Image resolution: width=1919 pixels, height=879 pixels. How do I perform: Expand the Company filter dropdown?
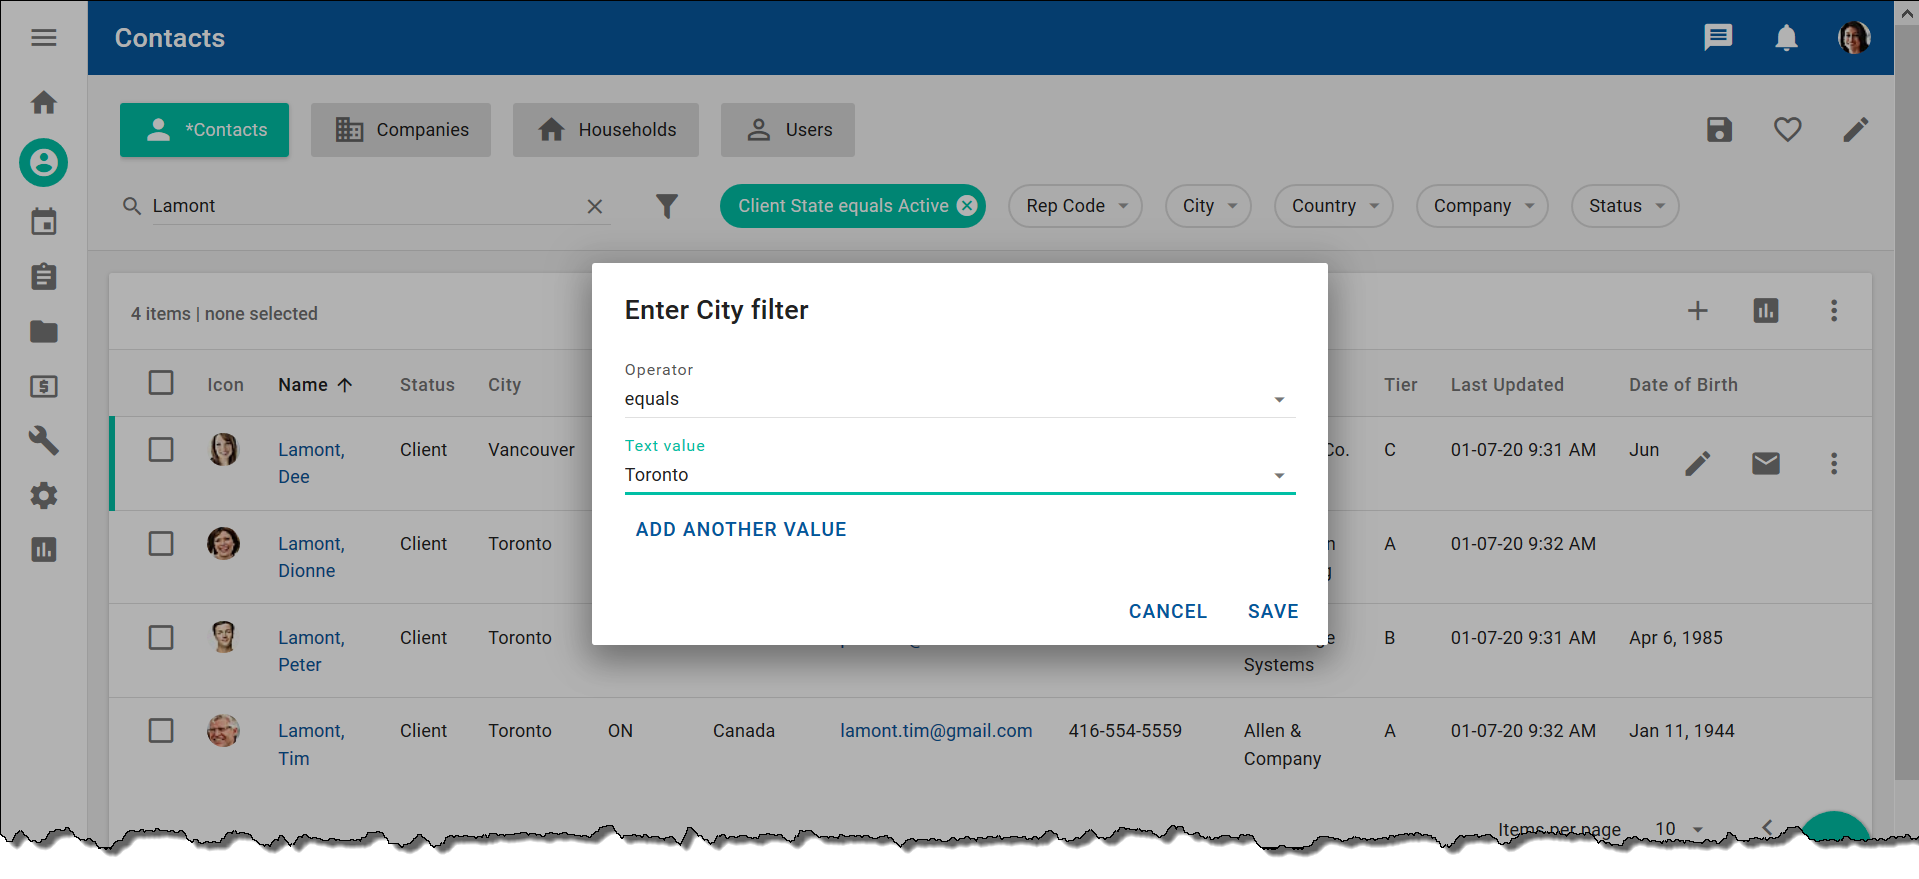(x=1482, y=206)
